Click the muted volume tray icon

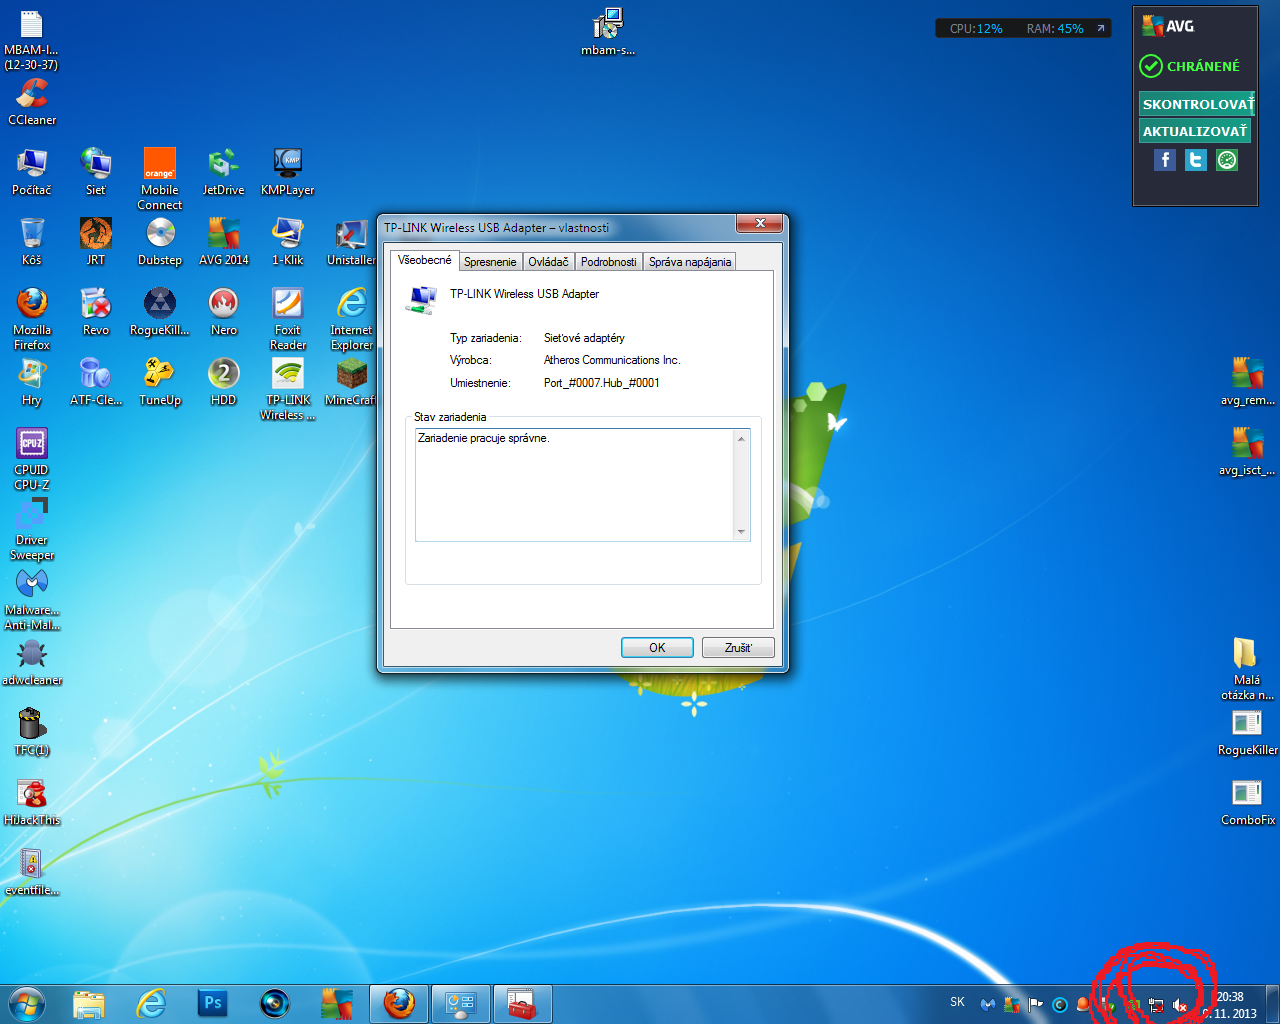[x=1180, y=1005]
